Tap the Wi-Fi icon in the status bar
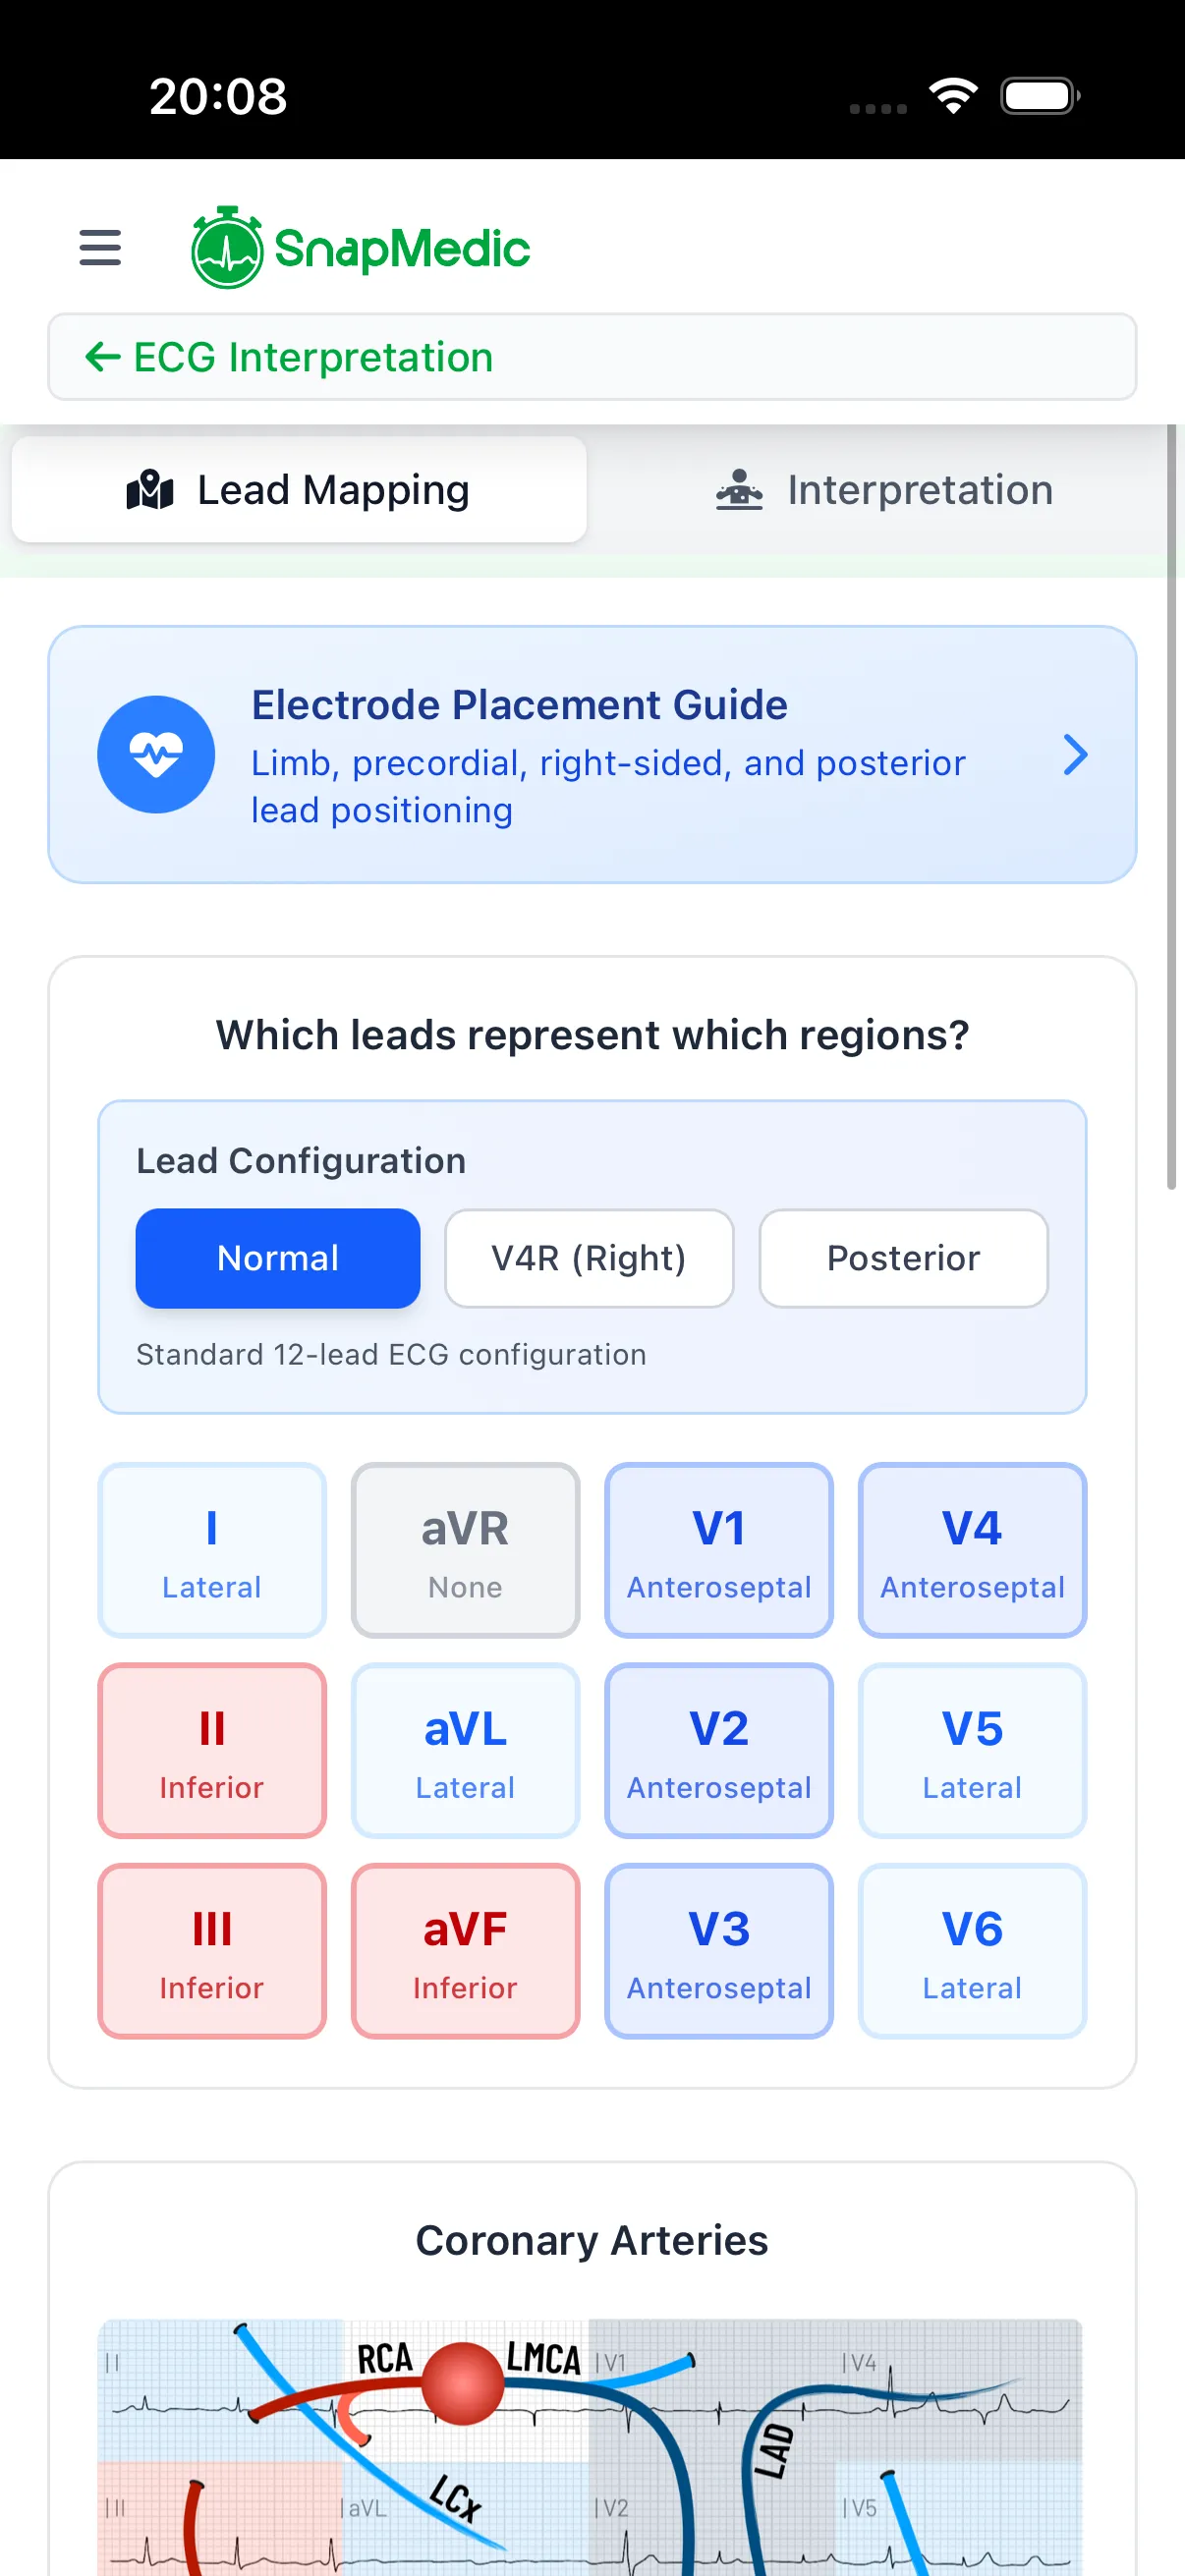The image size is (1185, 2576). coord(953,95)
